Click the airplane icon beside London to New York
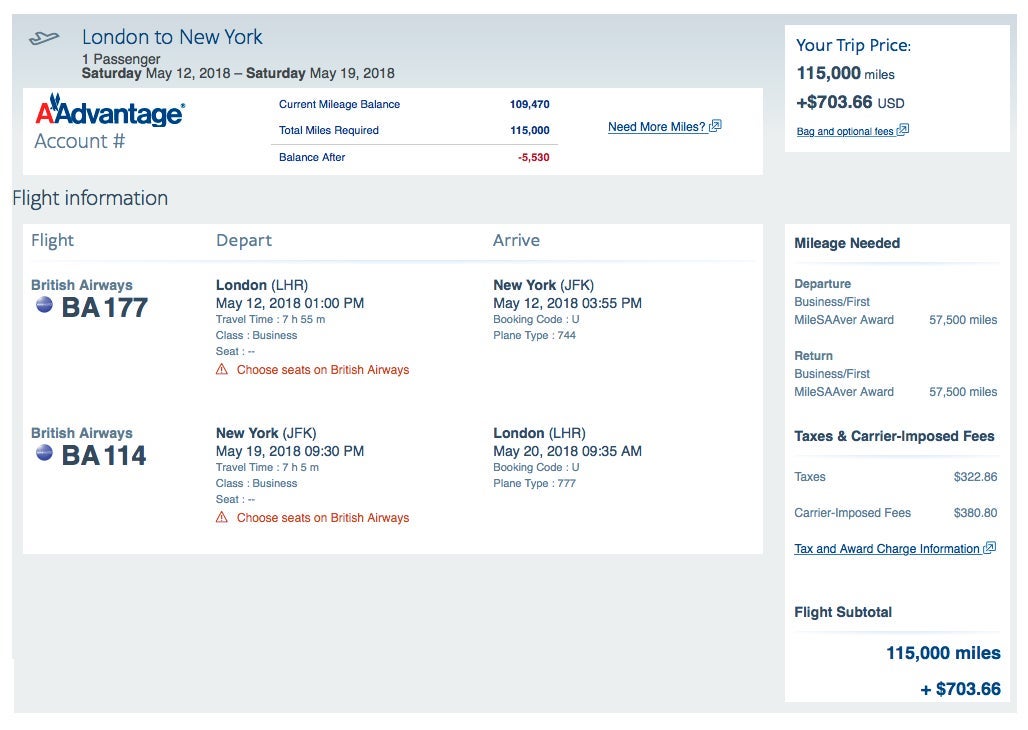This screenshot has height=730, width=1028. tap(44, 39)
